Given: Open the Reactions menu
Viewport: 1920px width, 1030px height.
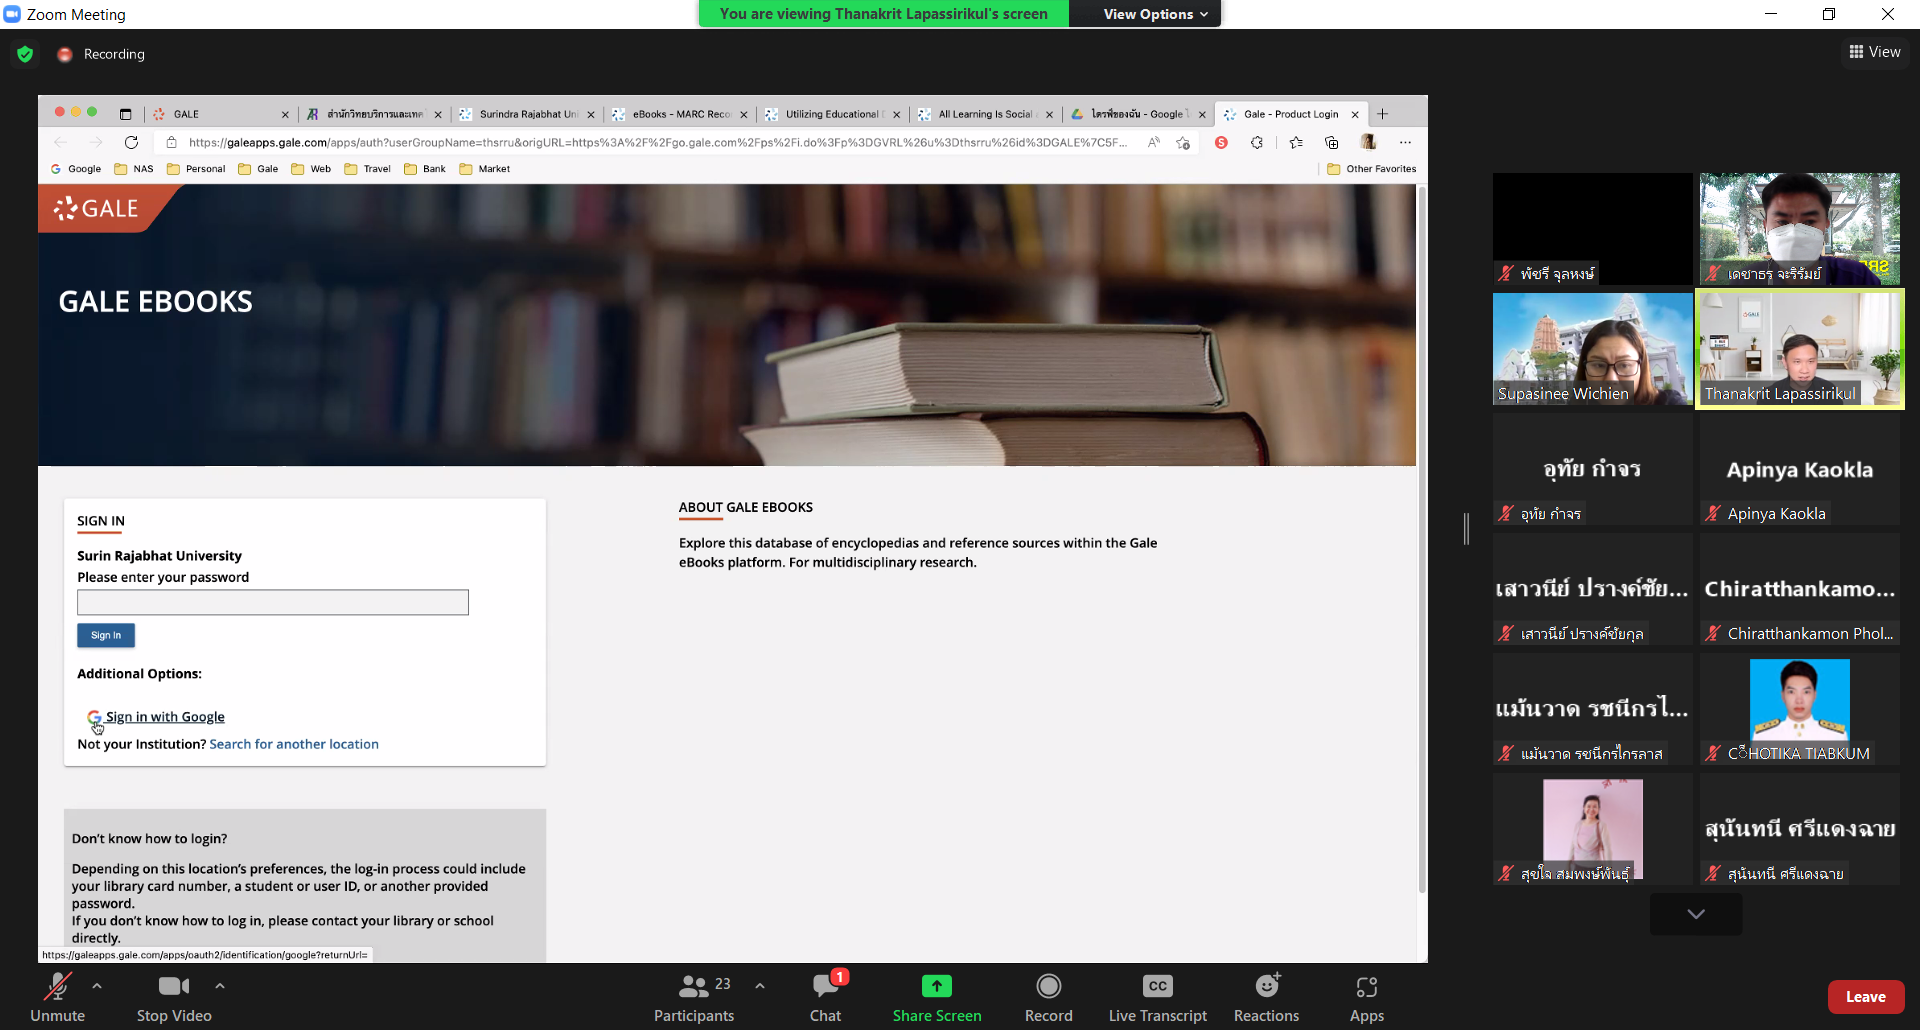Looking at the screenshot, I should [1266, 997].
